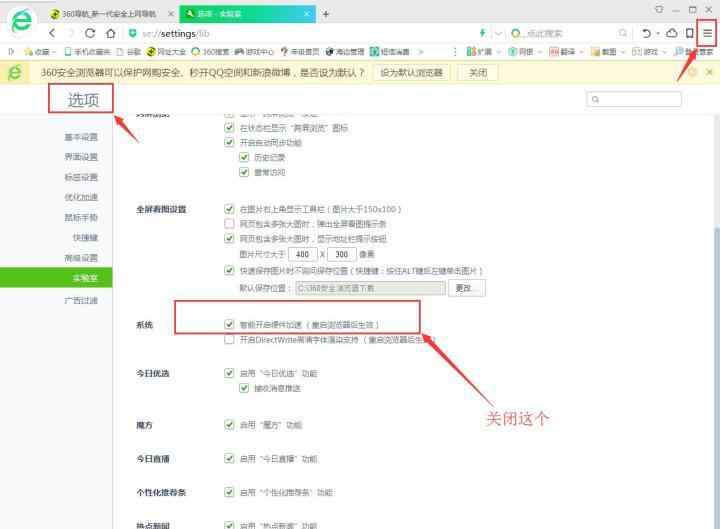Show more bookmarks with the chevron
This screenshot has width=720, height=529.
pyautogui.click(x=421, y=52)
